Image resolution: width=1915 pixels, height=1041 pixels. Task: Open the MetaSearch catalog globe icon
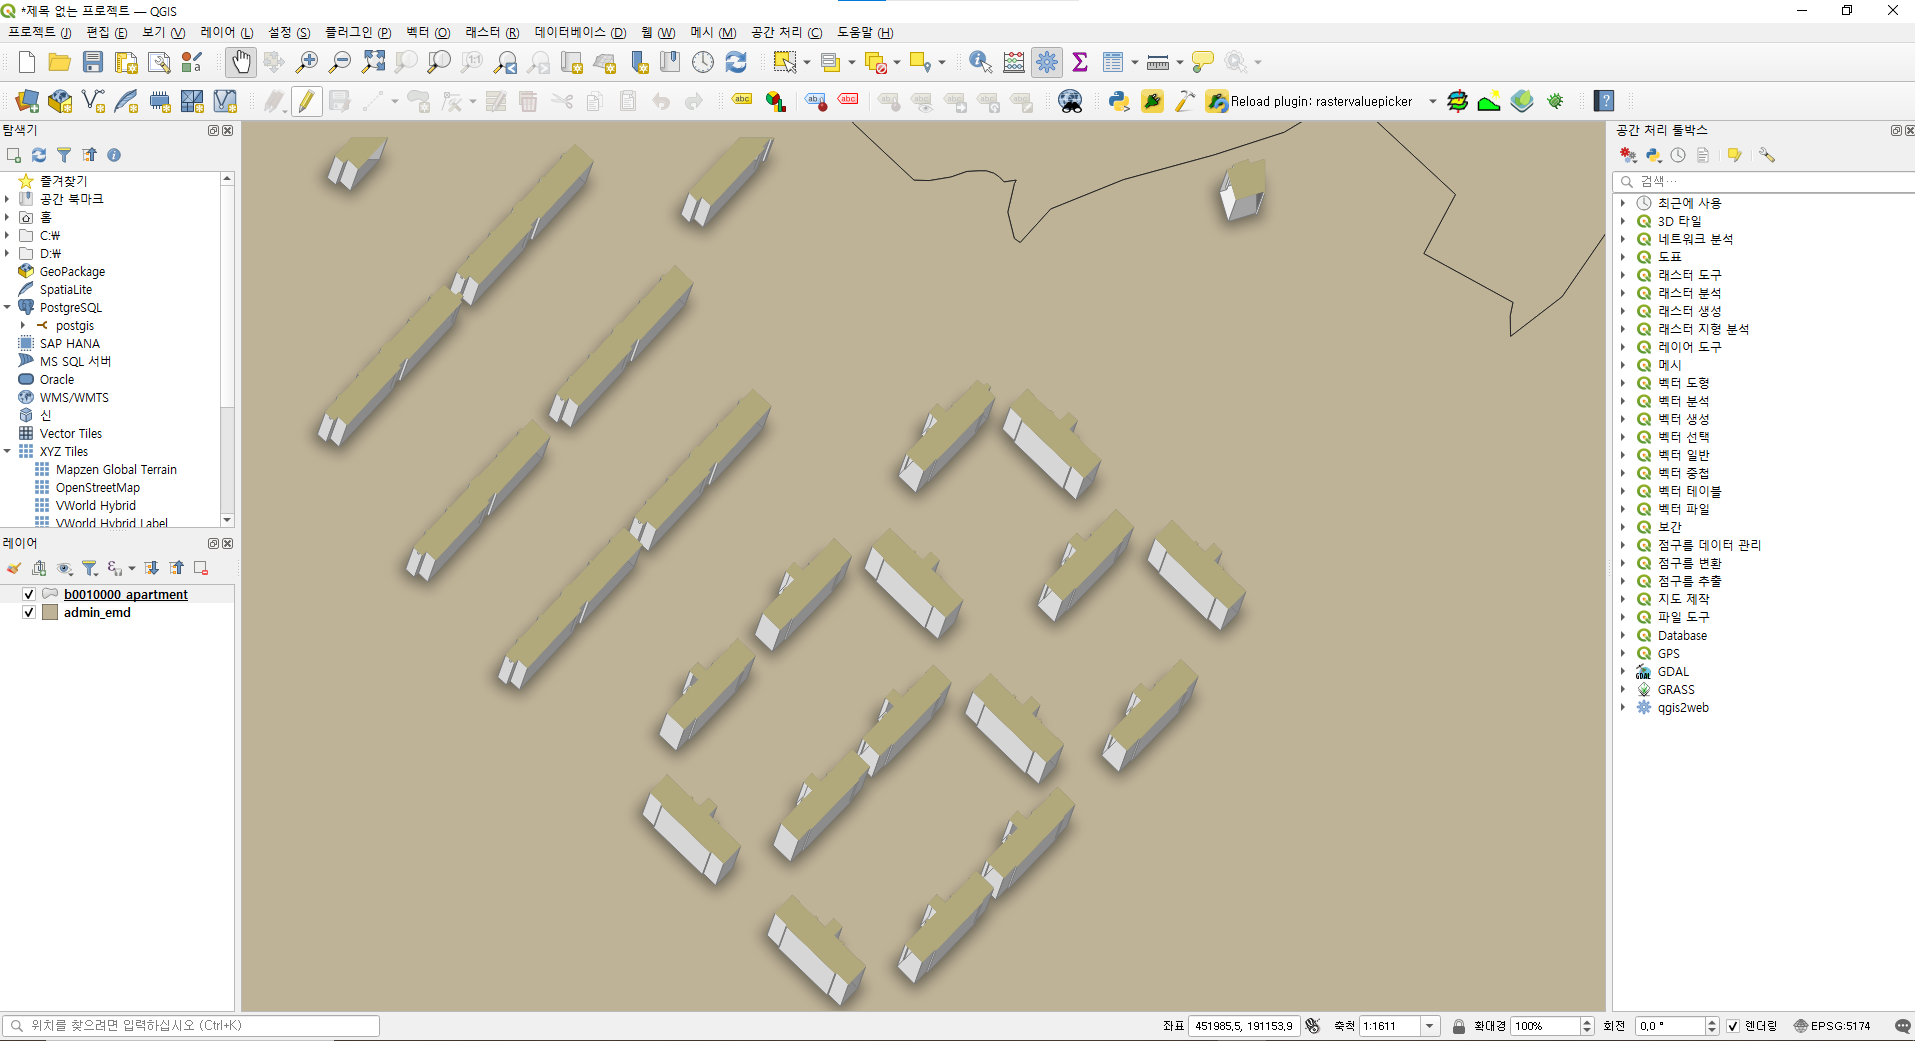click(x=1070, y=100)
